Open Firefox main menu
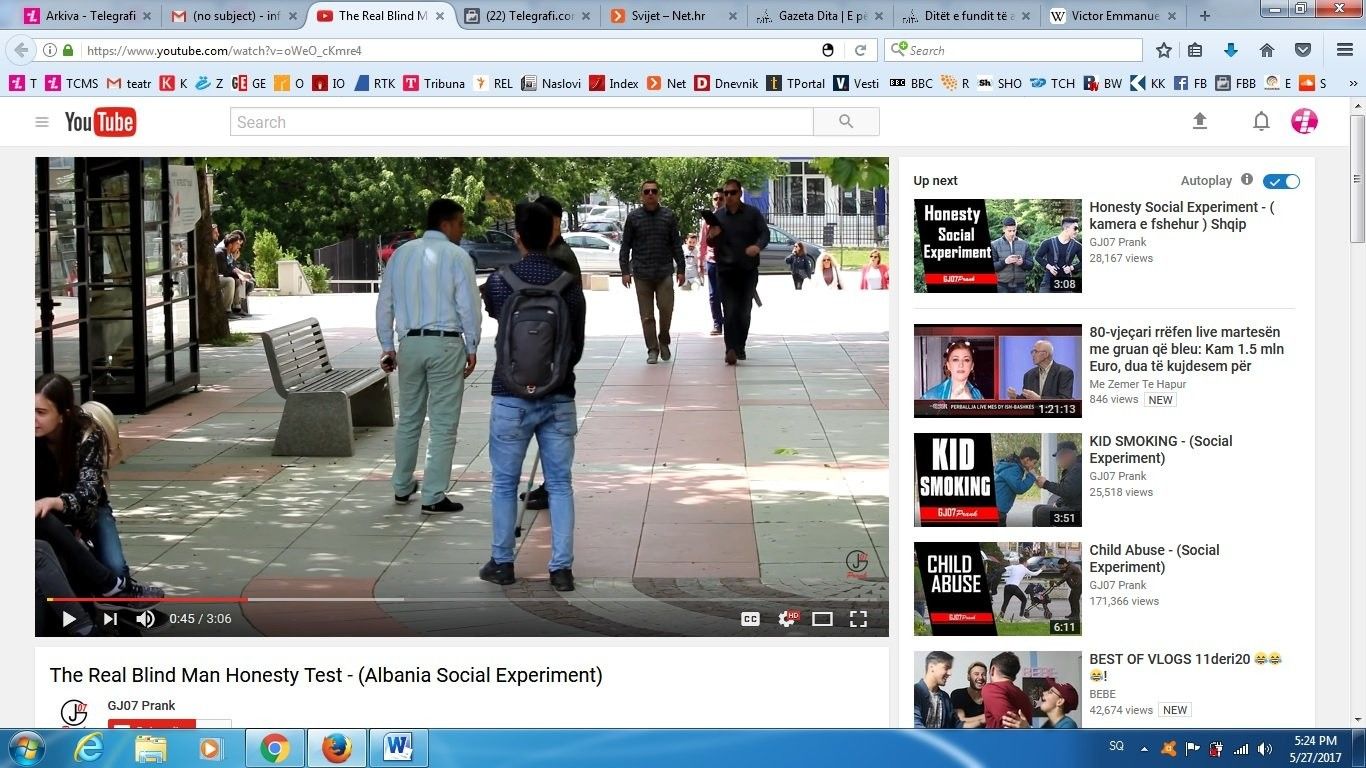1366x768 pixels. point(1345,50)
